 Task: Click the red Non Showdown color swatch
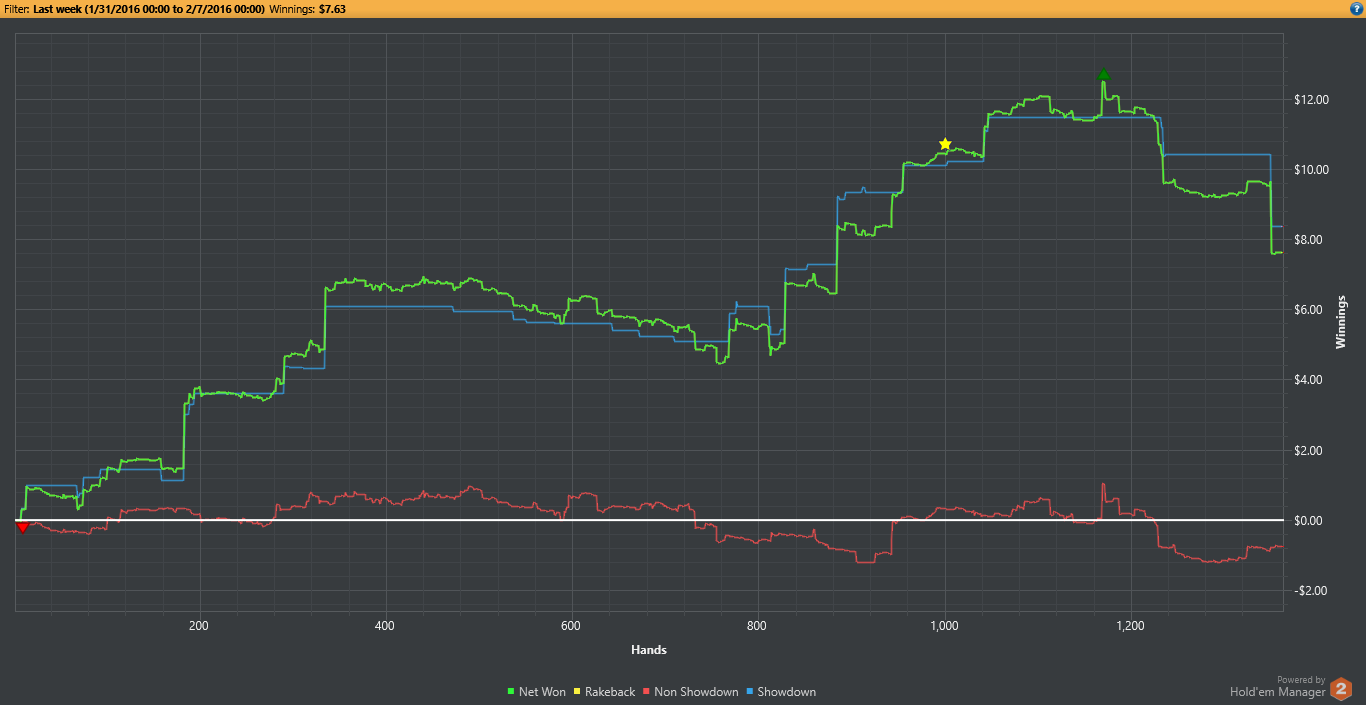pyautogui.click(x=647, y=692)
